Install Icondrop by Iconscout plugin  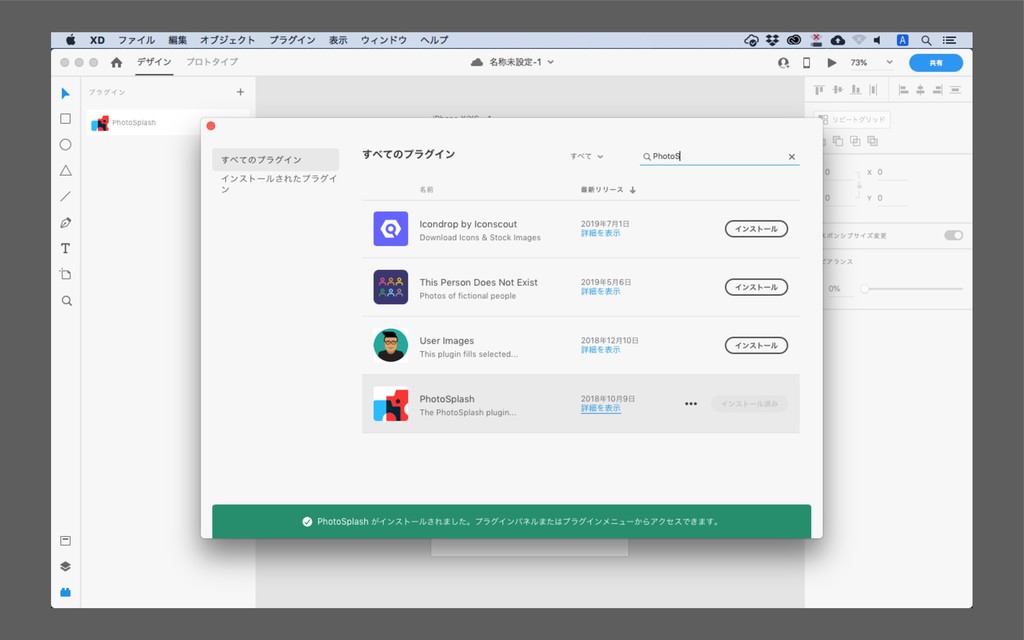756,229
